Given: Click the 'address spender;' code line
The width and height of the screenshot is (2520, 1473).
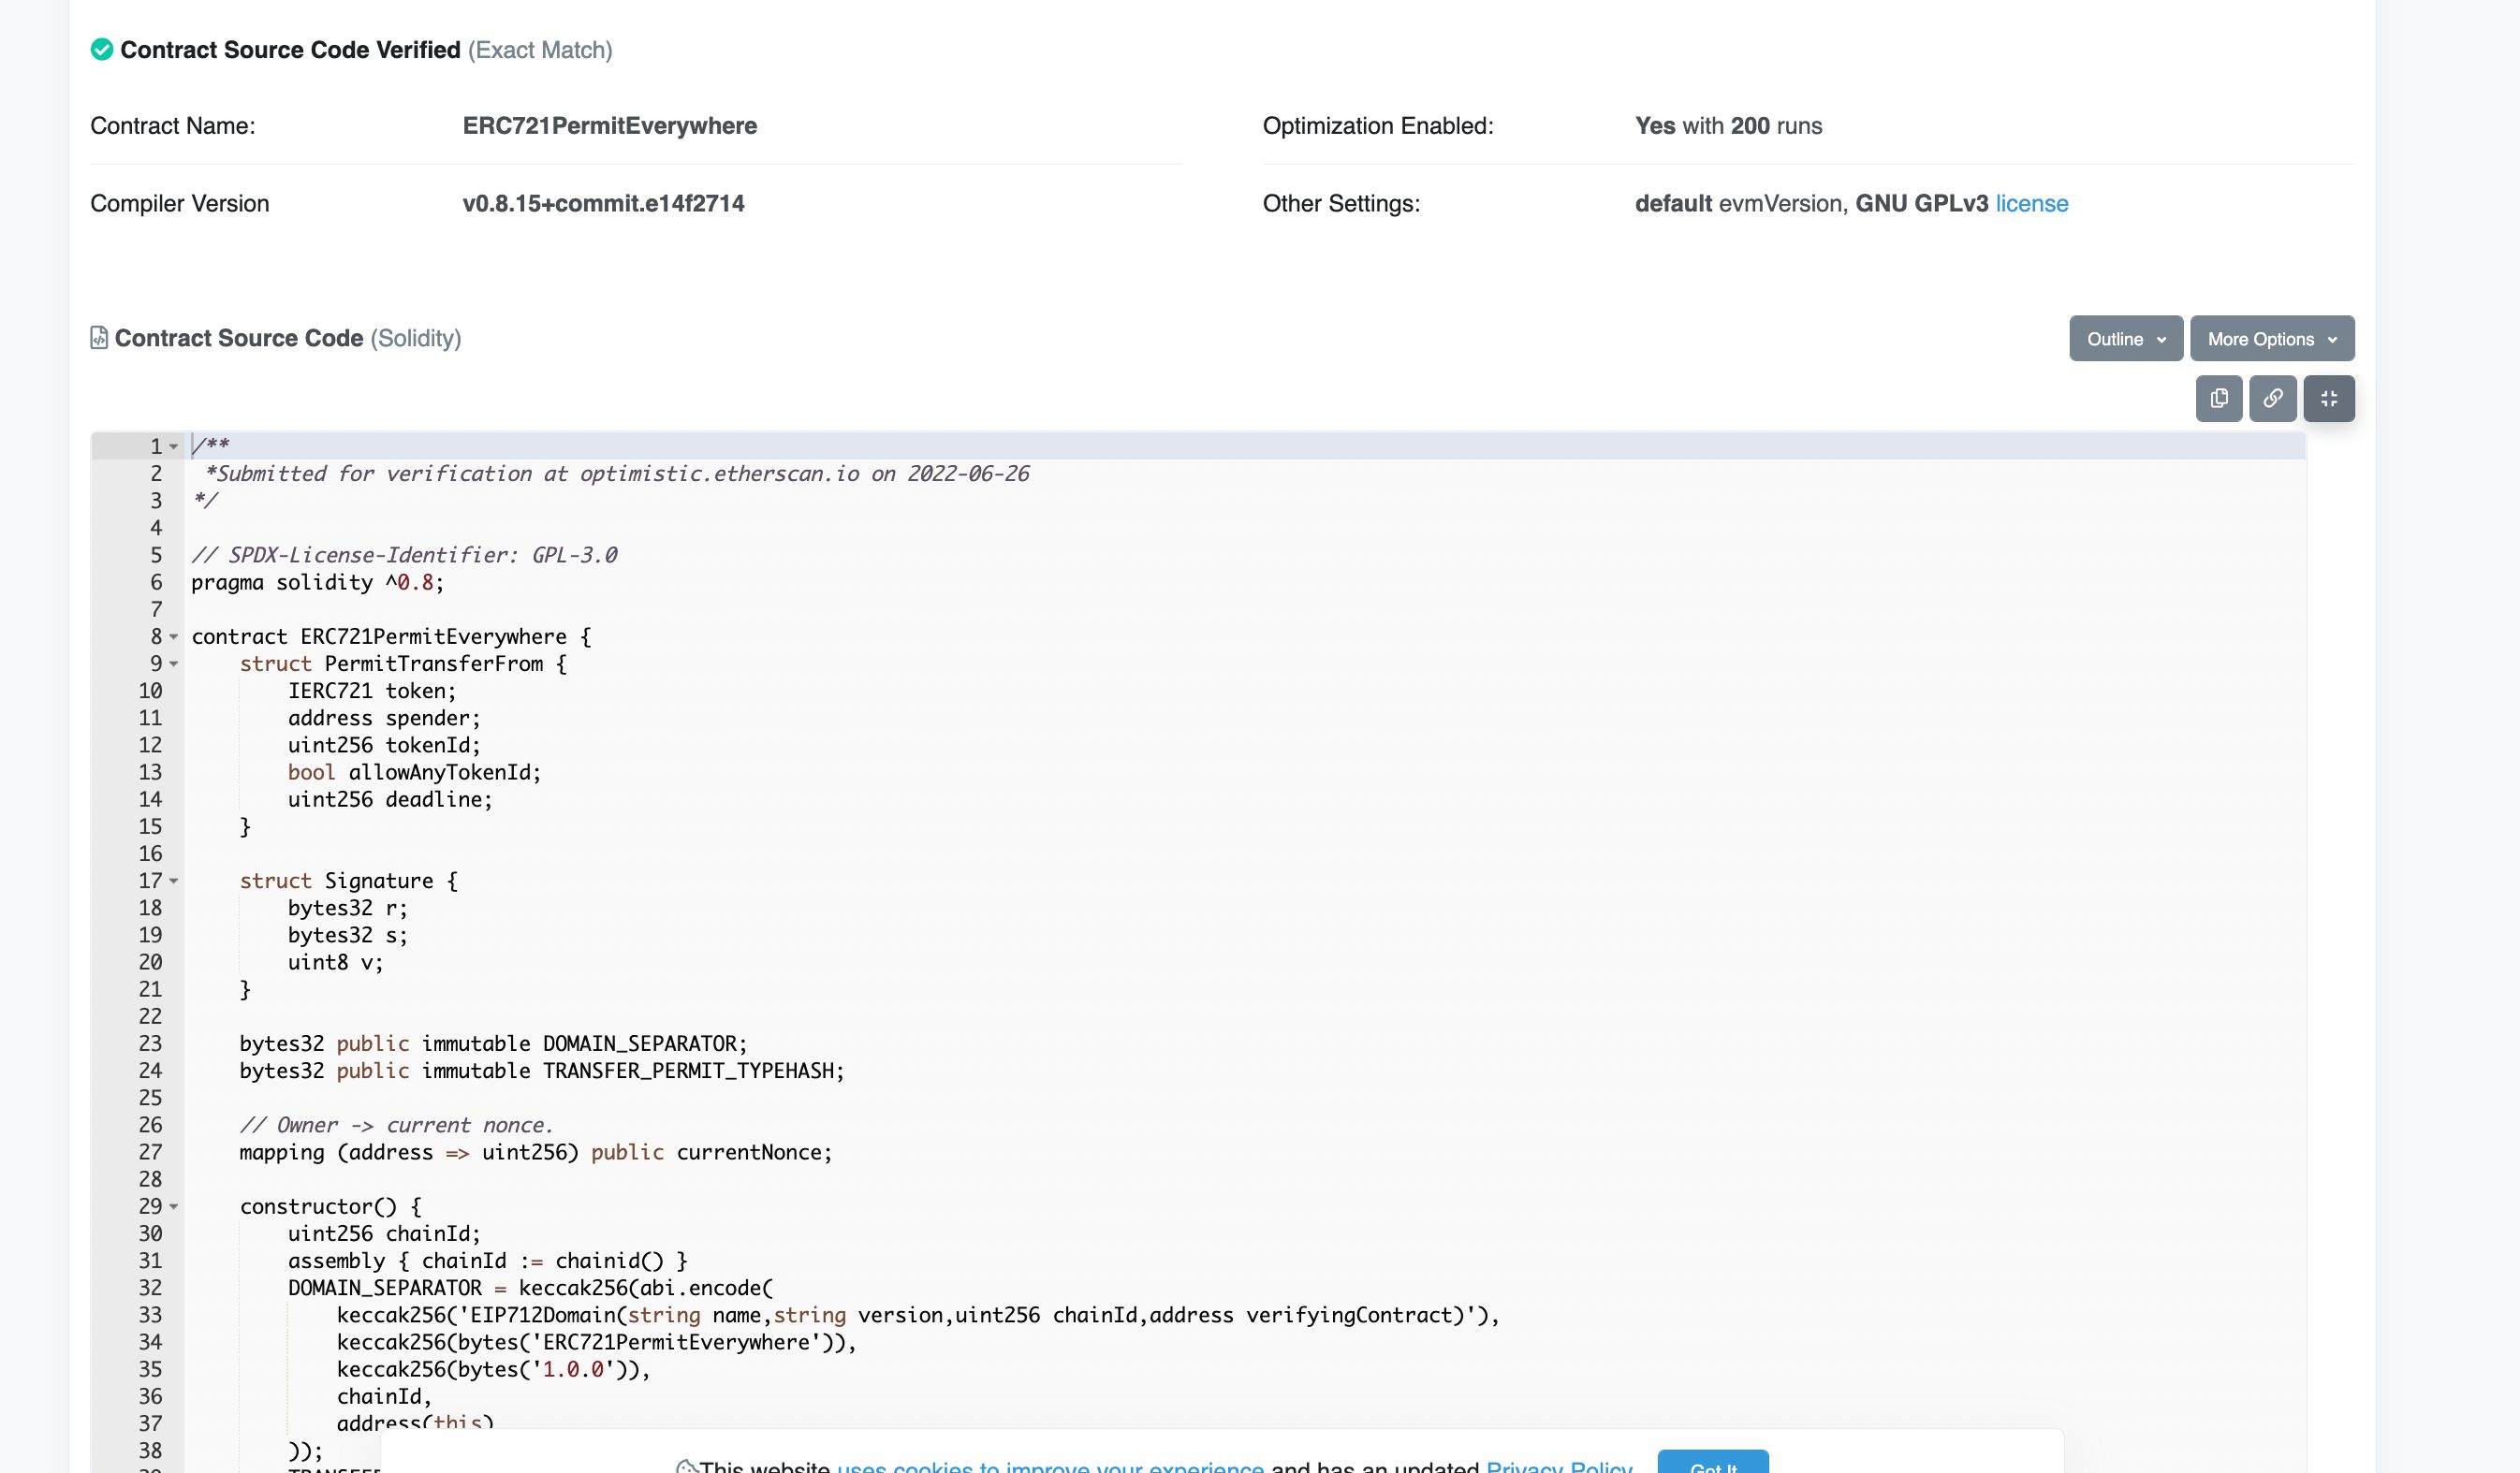Looking at the screenshot, I should 384,718.
